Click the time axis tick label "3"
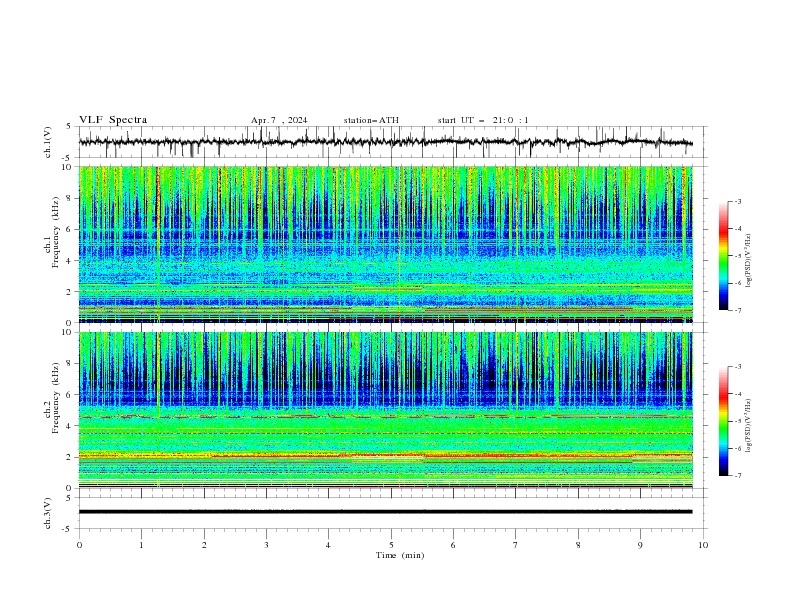This screenshot has width=792, height=612. [266, 545]
